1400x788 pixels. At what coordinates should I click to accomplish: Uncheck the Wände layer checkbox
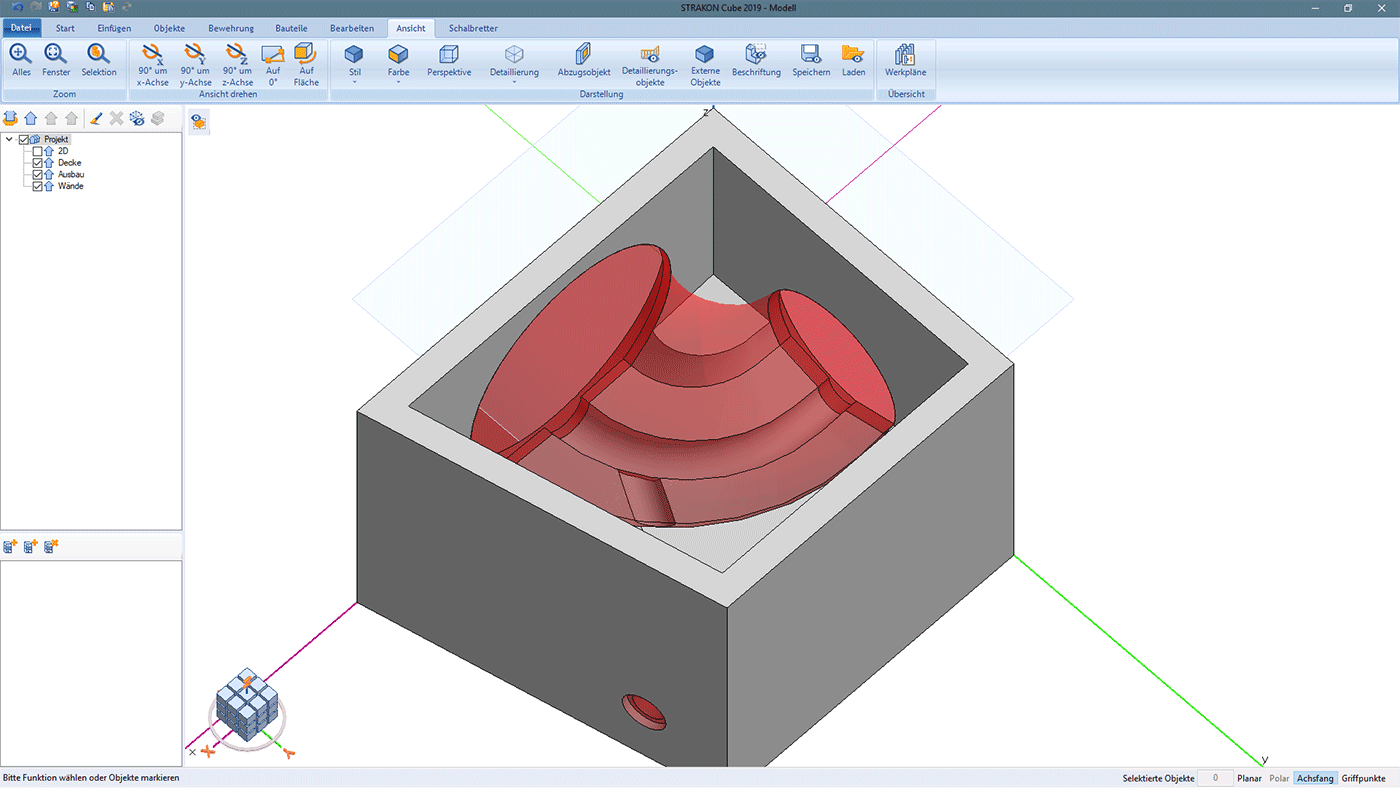(38, 186)
